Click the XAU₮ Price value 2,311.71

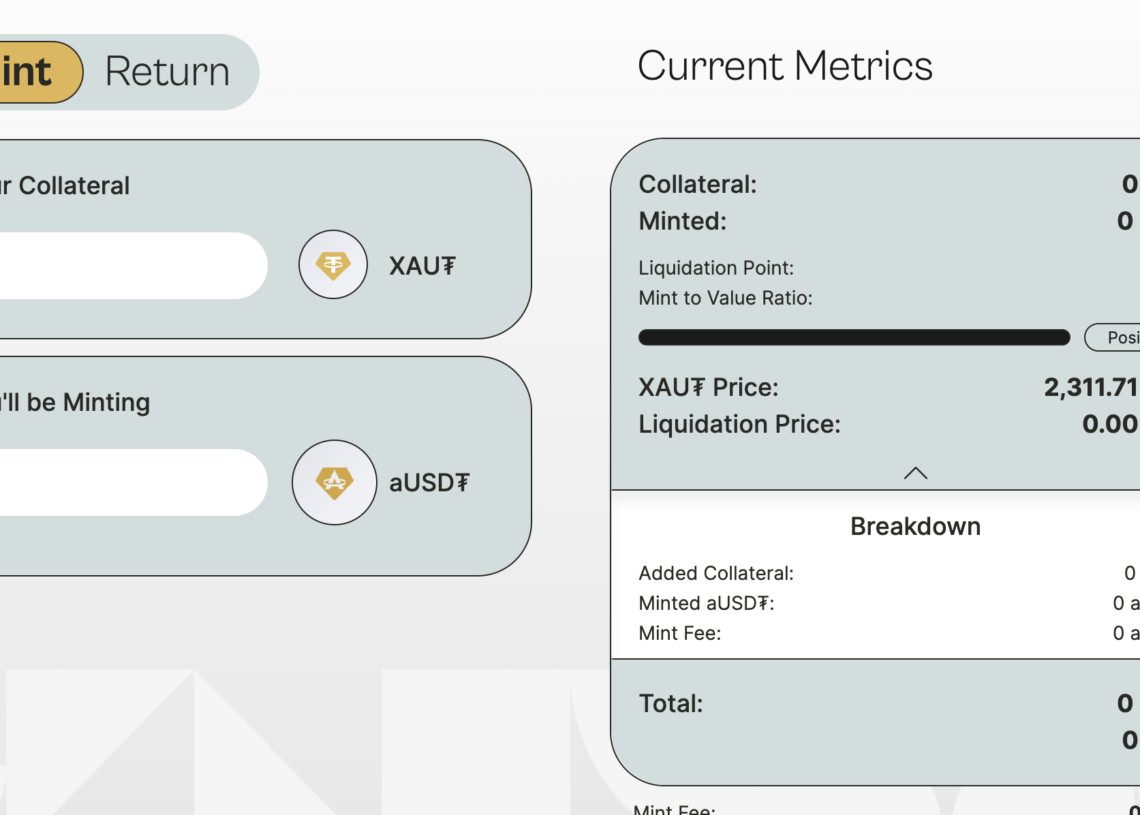[x=1091, y=387]
